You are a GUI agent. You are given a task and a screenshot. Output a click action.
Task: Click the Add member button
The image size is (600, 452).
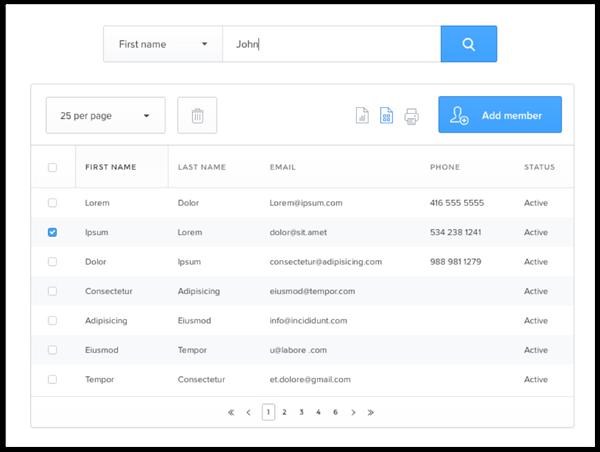click(499, 115)
